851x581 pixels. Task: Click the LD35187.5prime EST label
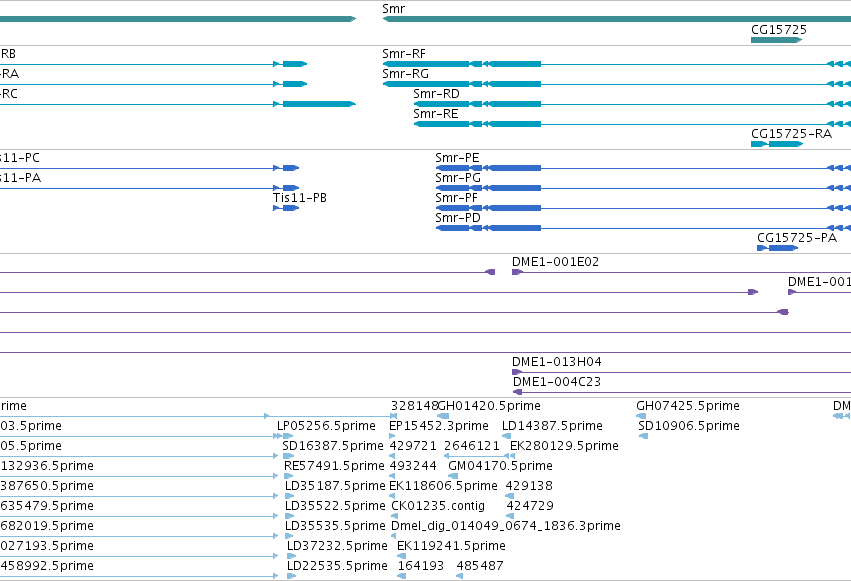point(335,486)
